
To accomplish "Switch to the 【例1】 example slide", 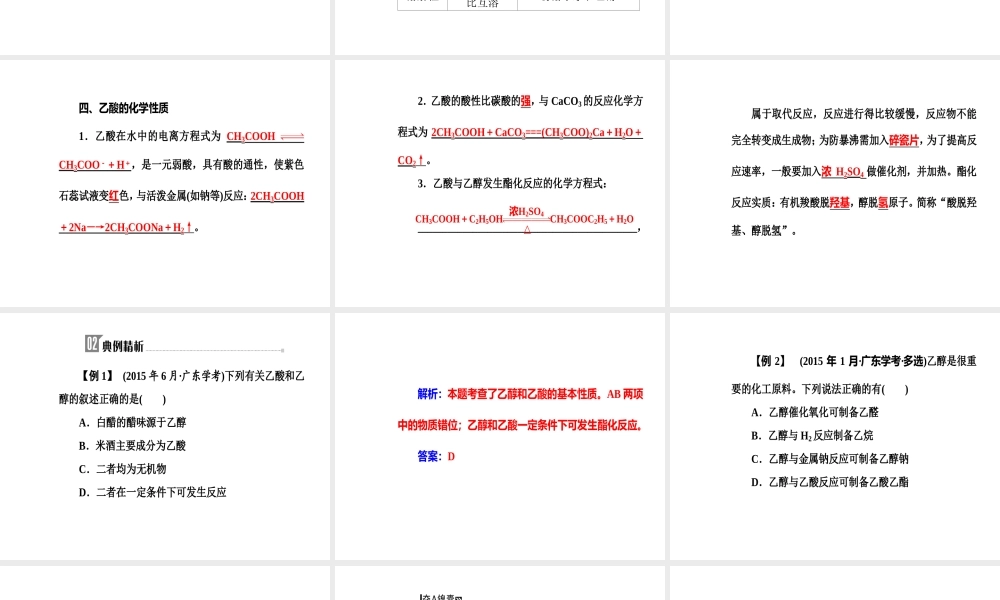I will [x=166, y=435].
